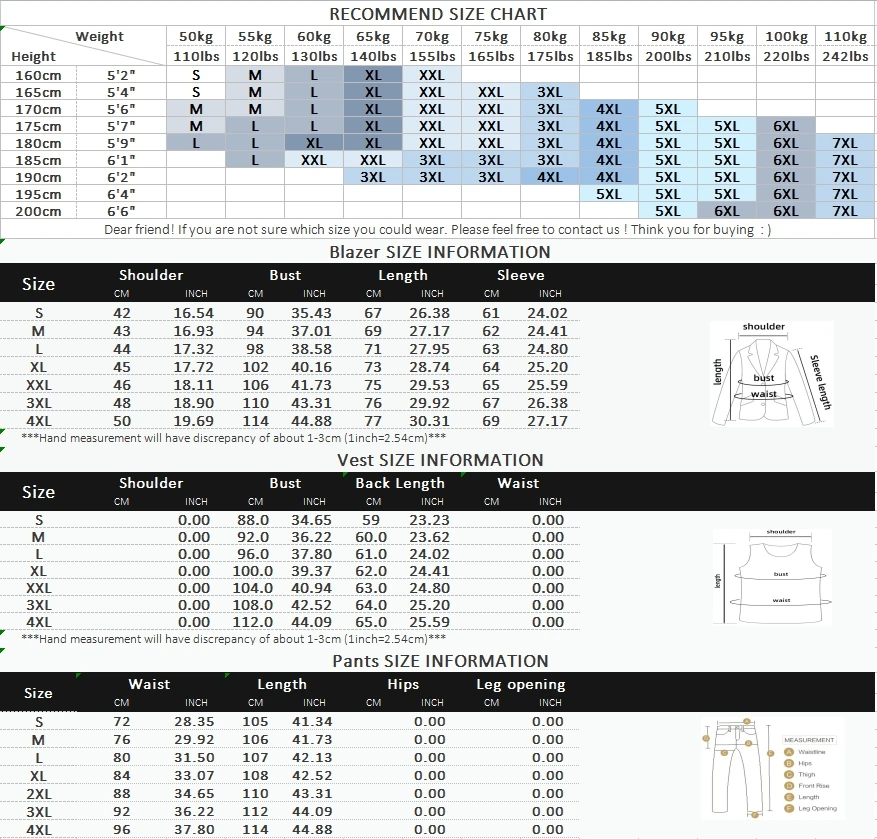The image size is (877, 839).
Task: Select the 200cm height row label
Action: tap(38, 211)
